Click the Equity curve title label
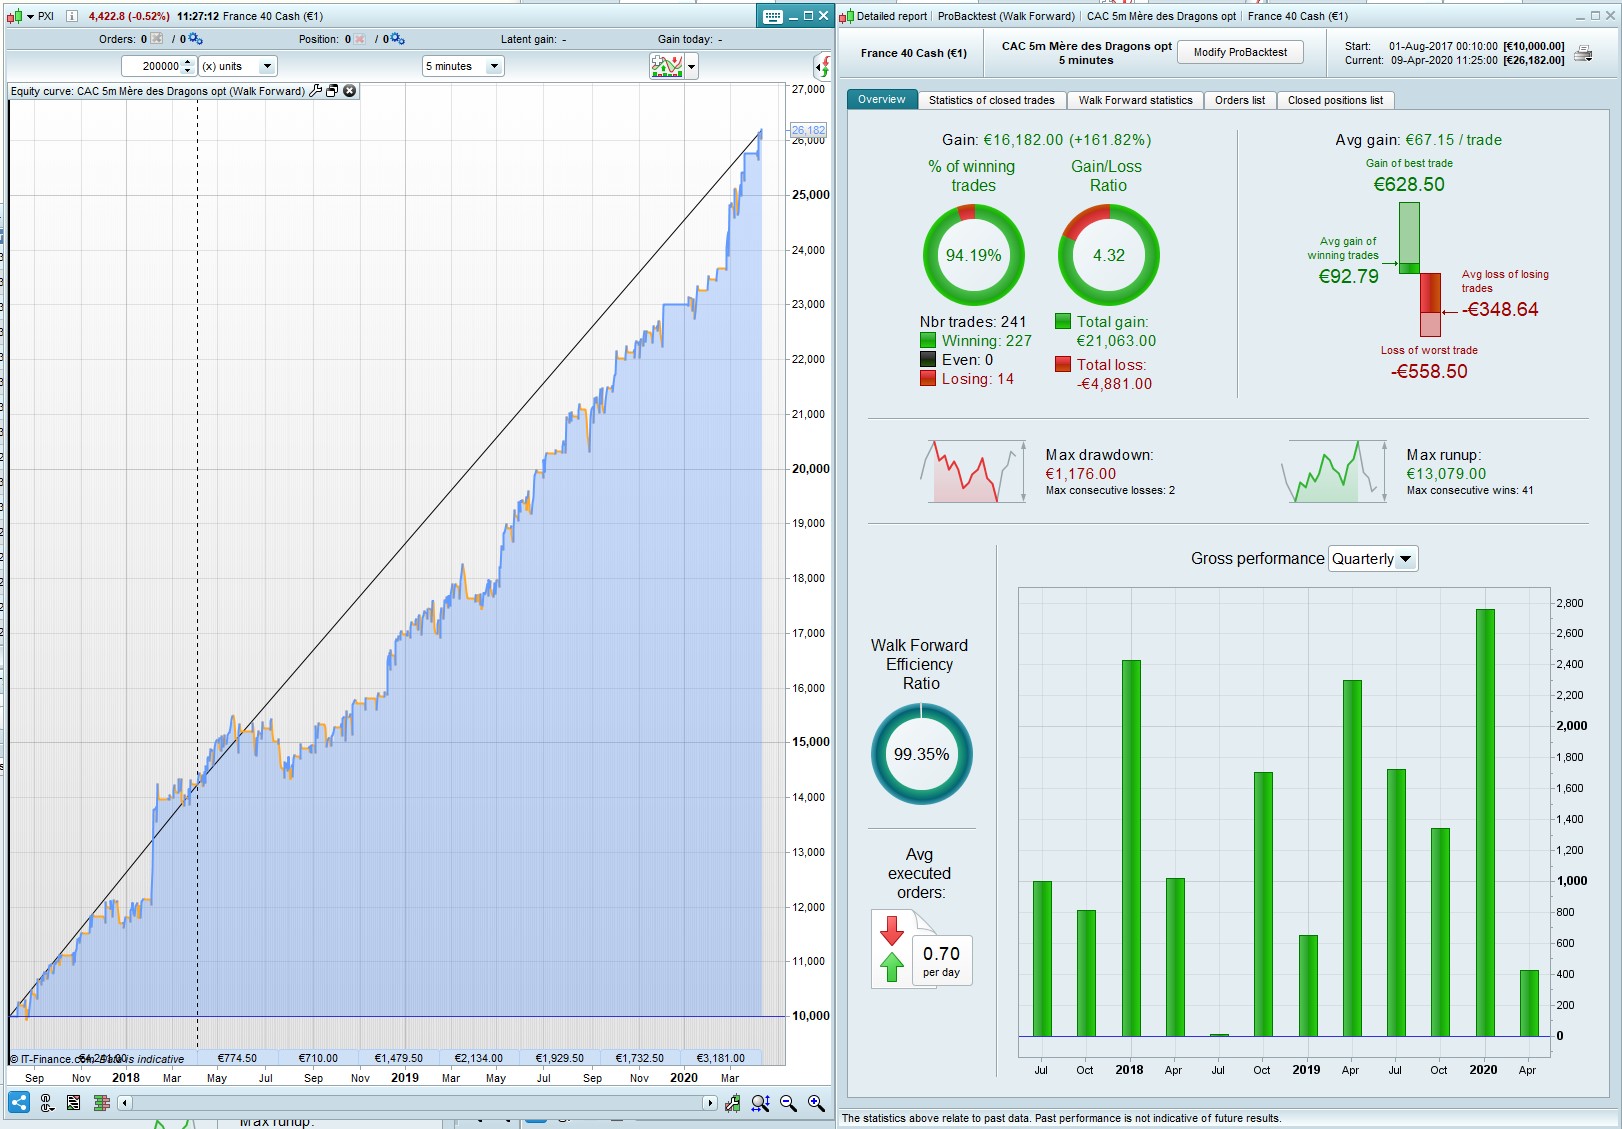The height and width of the screenshot is (1129, 1622). 157,91
